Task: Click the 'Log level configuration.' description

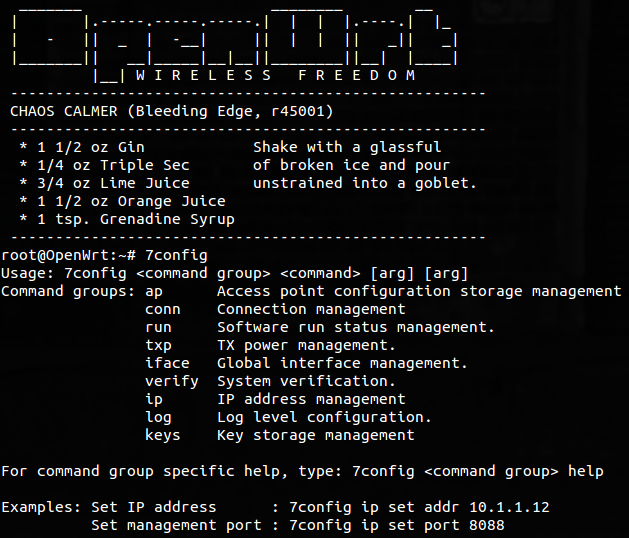Action: (325, 418)
